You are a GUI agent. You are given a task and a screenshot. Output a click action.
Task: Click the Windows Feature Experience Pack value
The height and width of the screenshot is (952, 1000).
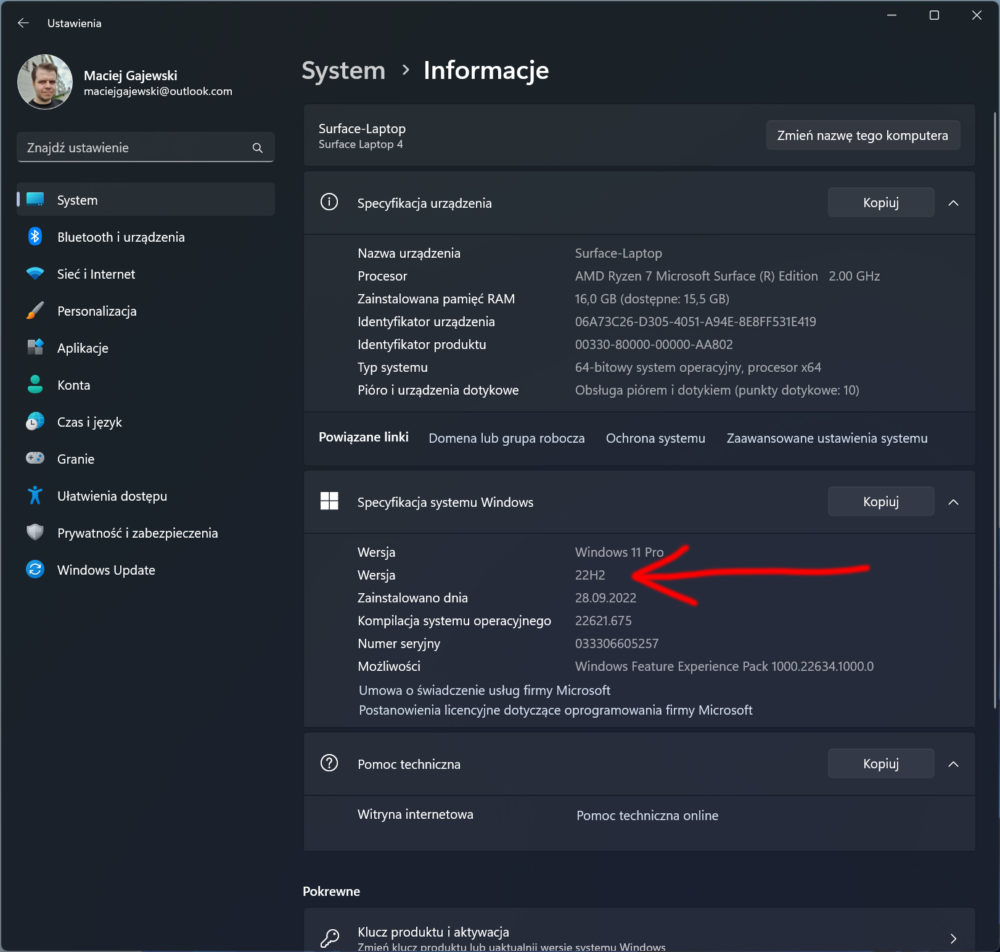click(x=724, y=666)
